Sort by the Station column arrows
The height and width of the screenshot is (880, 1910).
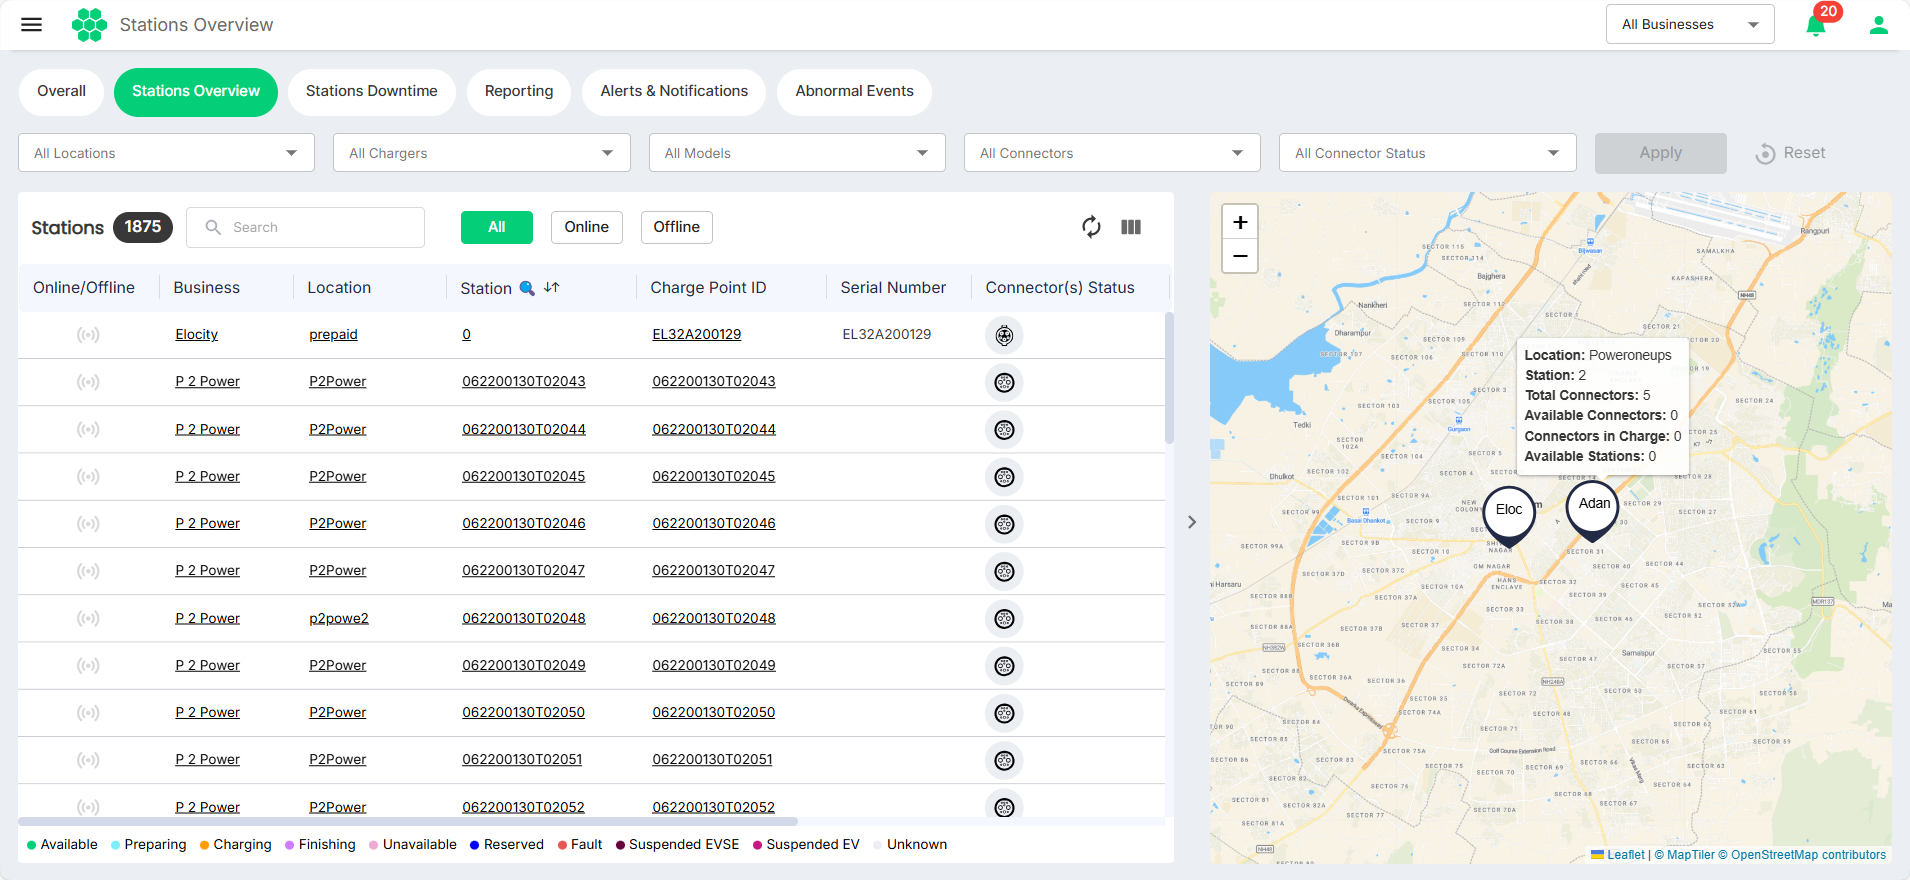tap(552, 287)
